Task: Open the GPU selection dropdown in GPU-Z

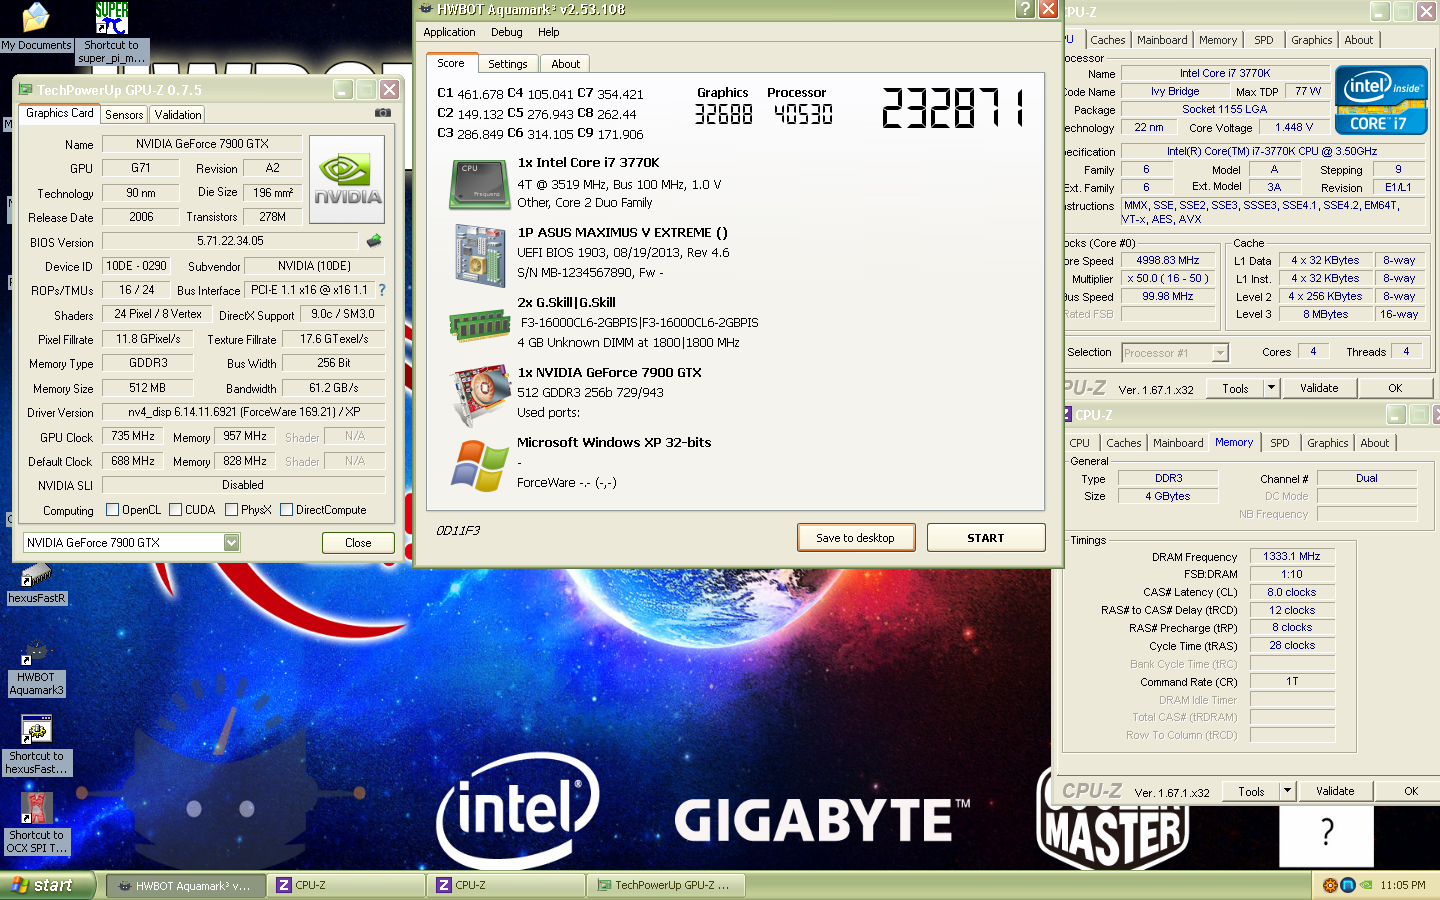Action: (231, 542)
